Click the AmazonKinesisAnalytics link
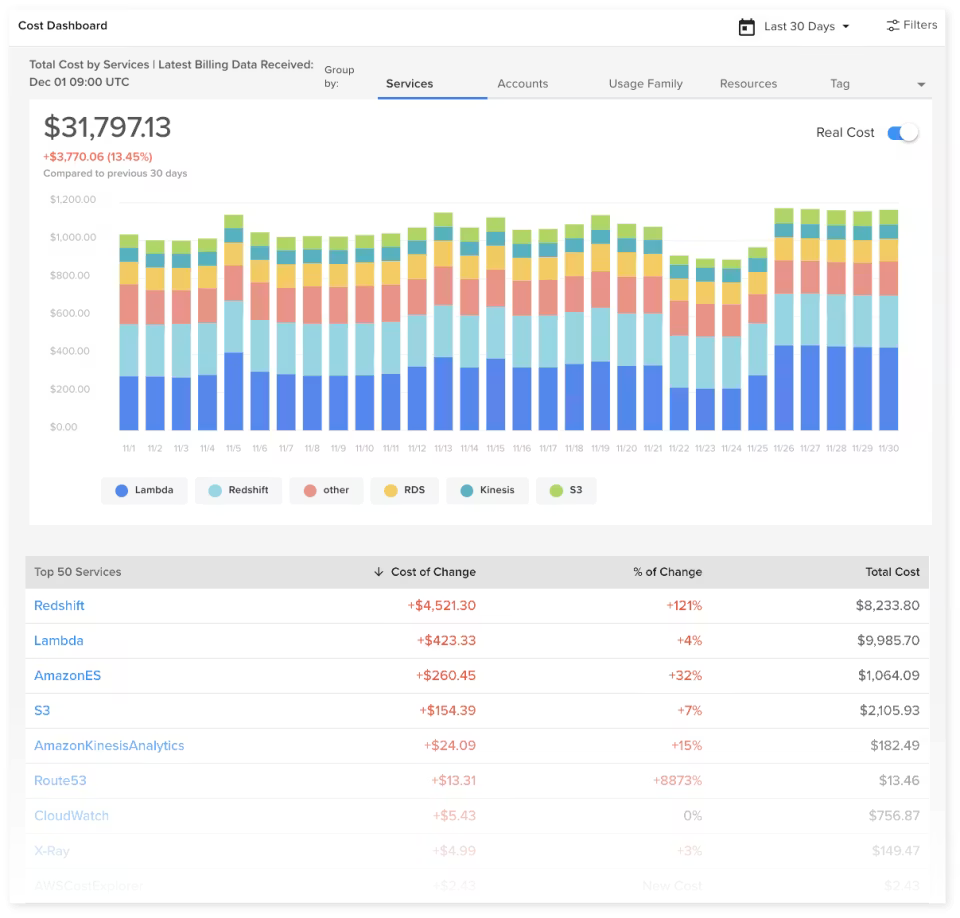 click(110, 745)
